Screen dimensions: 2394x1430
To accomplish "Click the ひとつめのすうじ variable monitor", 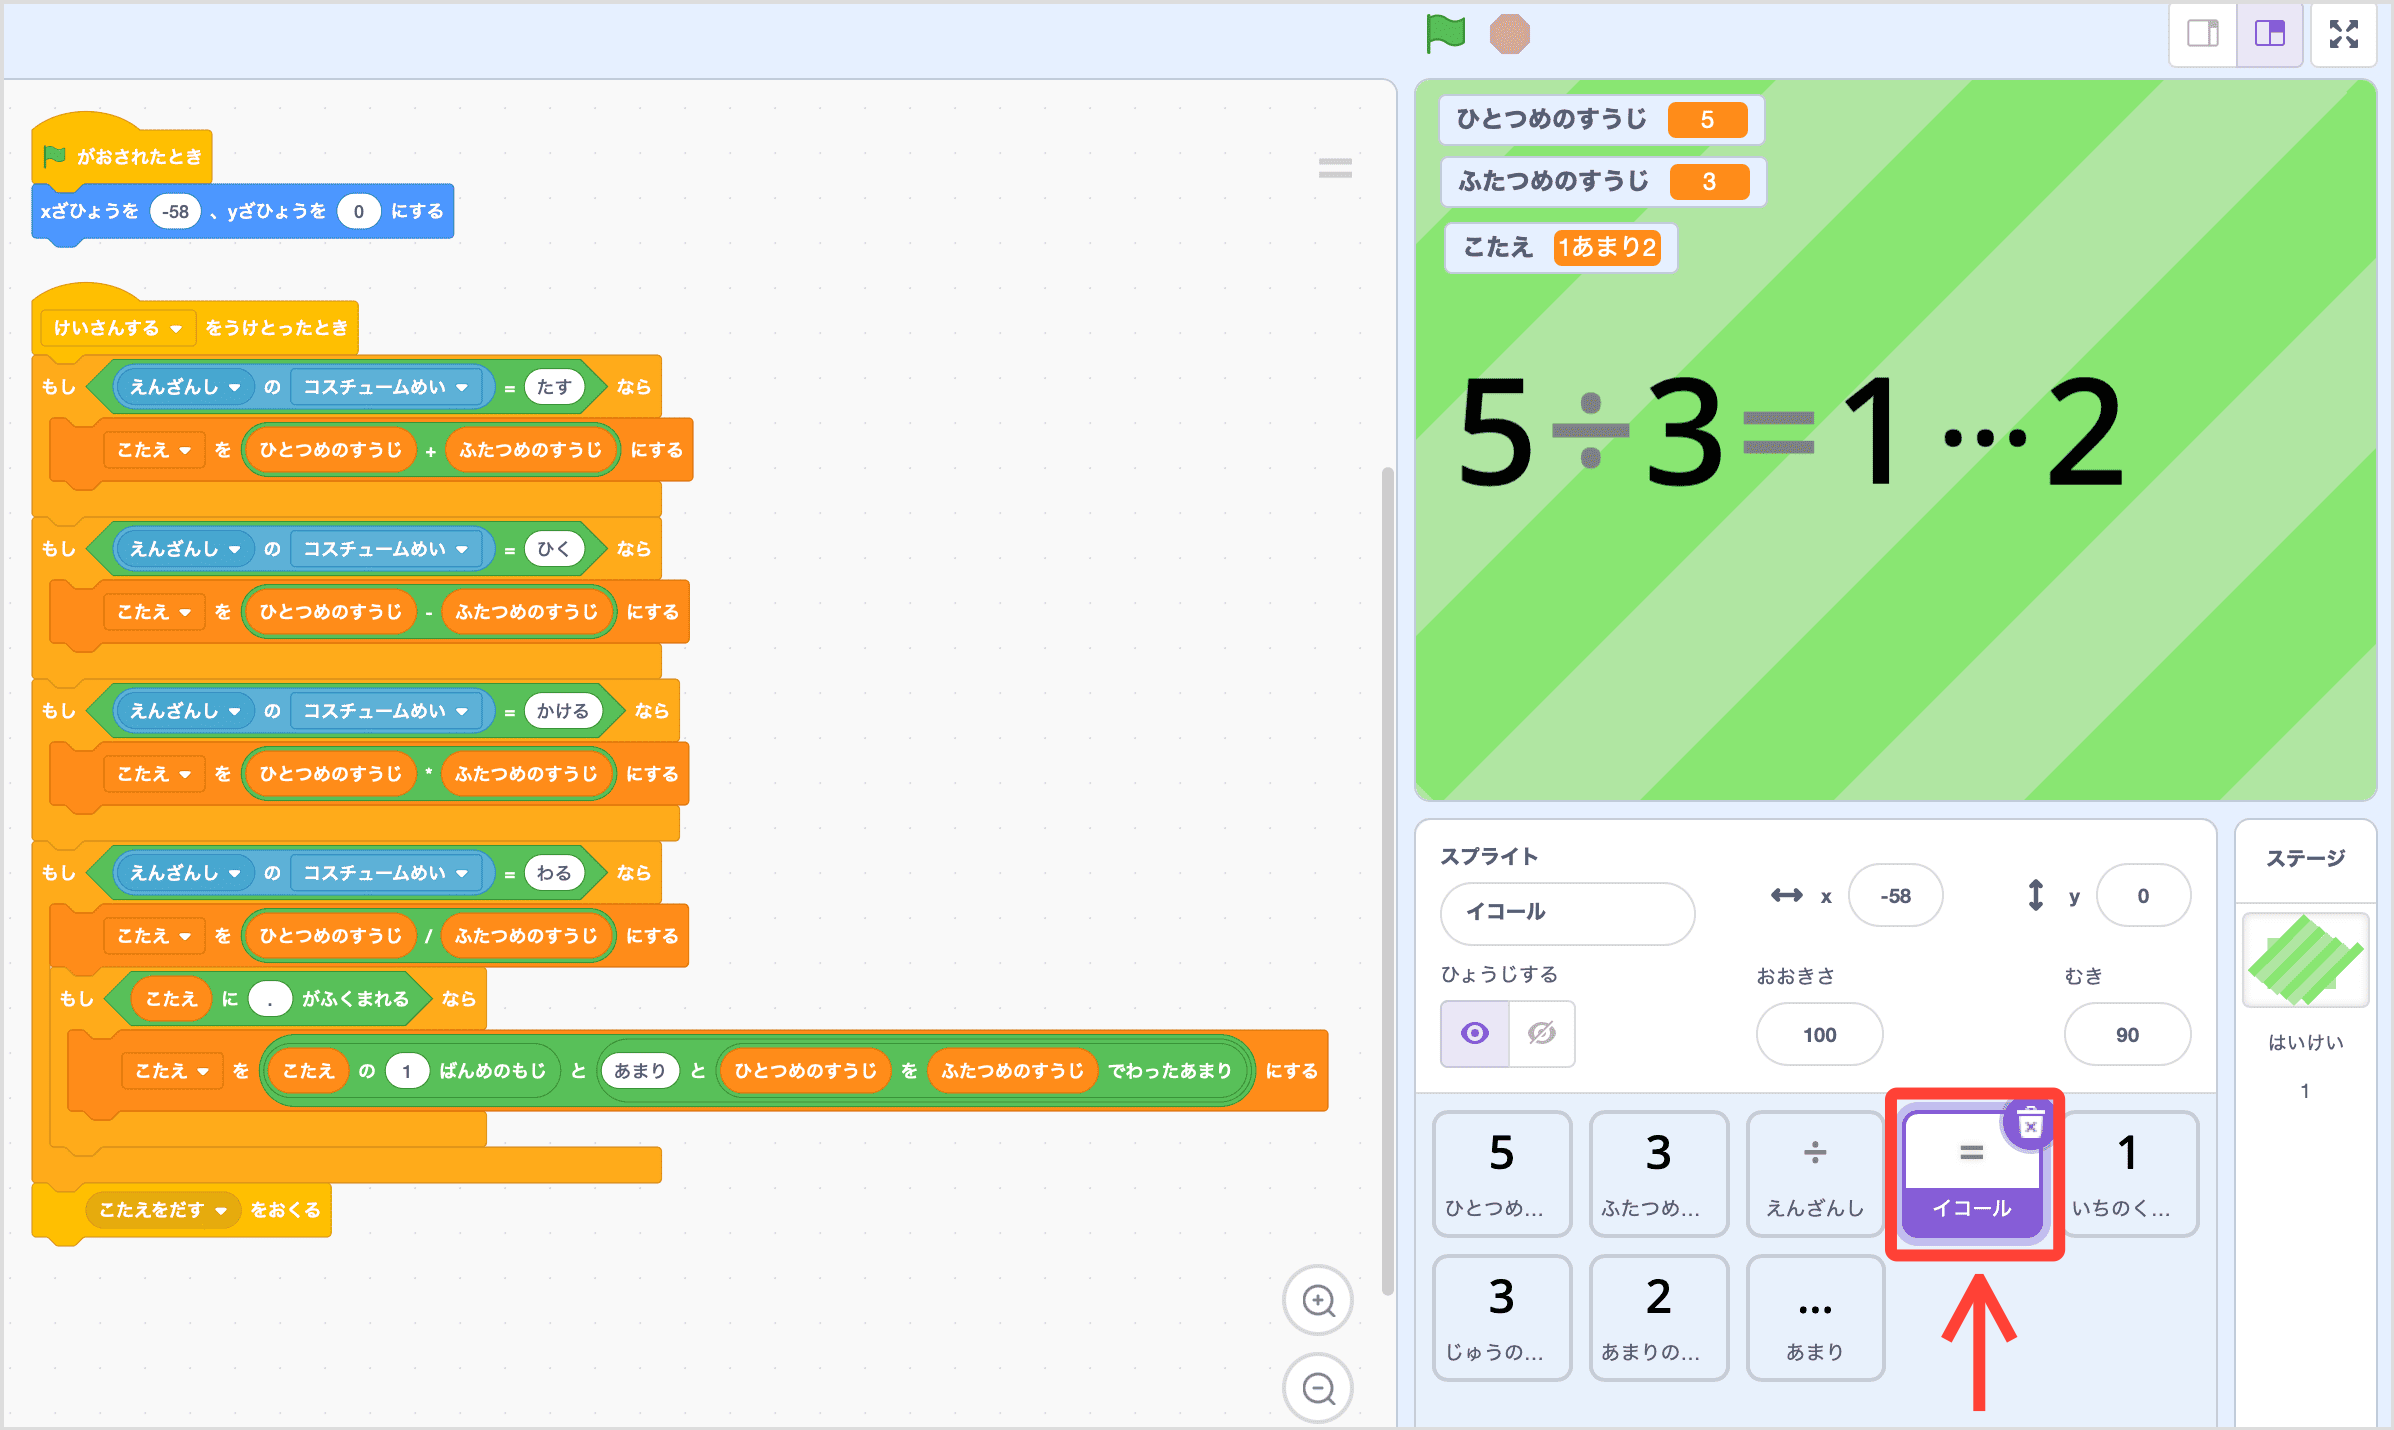I will tap(1601, 120).
